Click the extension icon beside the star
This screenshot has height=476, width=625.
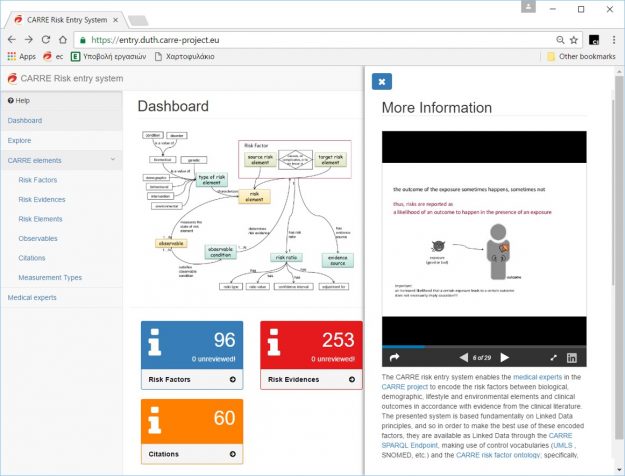[x=594, y=40]
